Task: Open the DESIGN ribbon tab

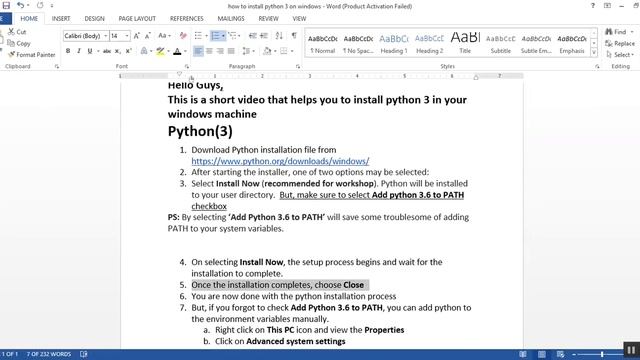Action: coord(94,19)
